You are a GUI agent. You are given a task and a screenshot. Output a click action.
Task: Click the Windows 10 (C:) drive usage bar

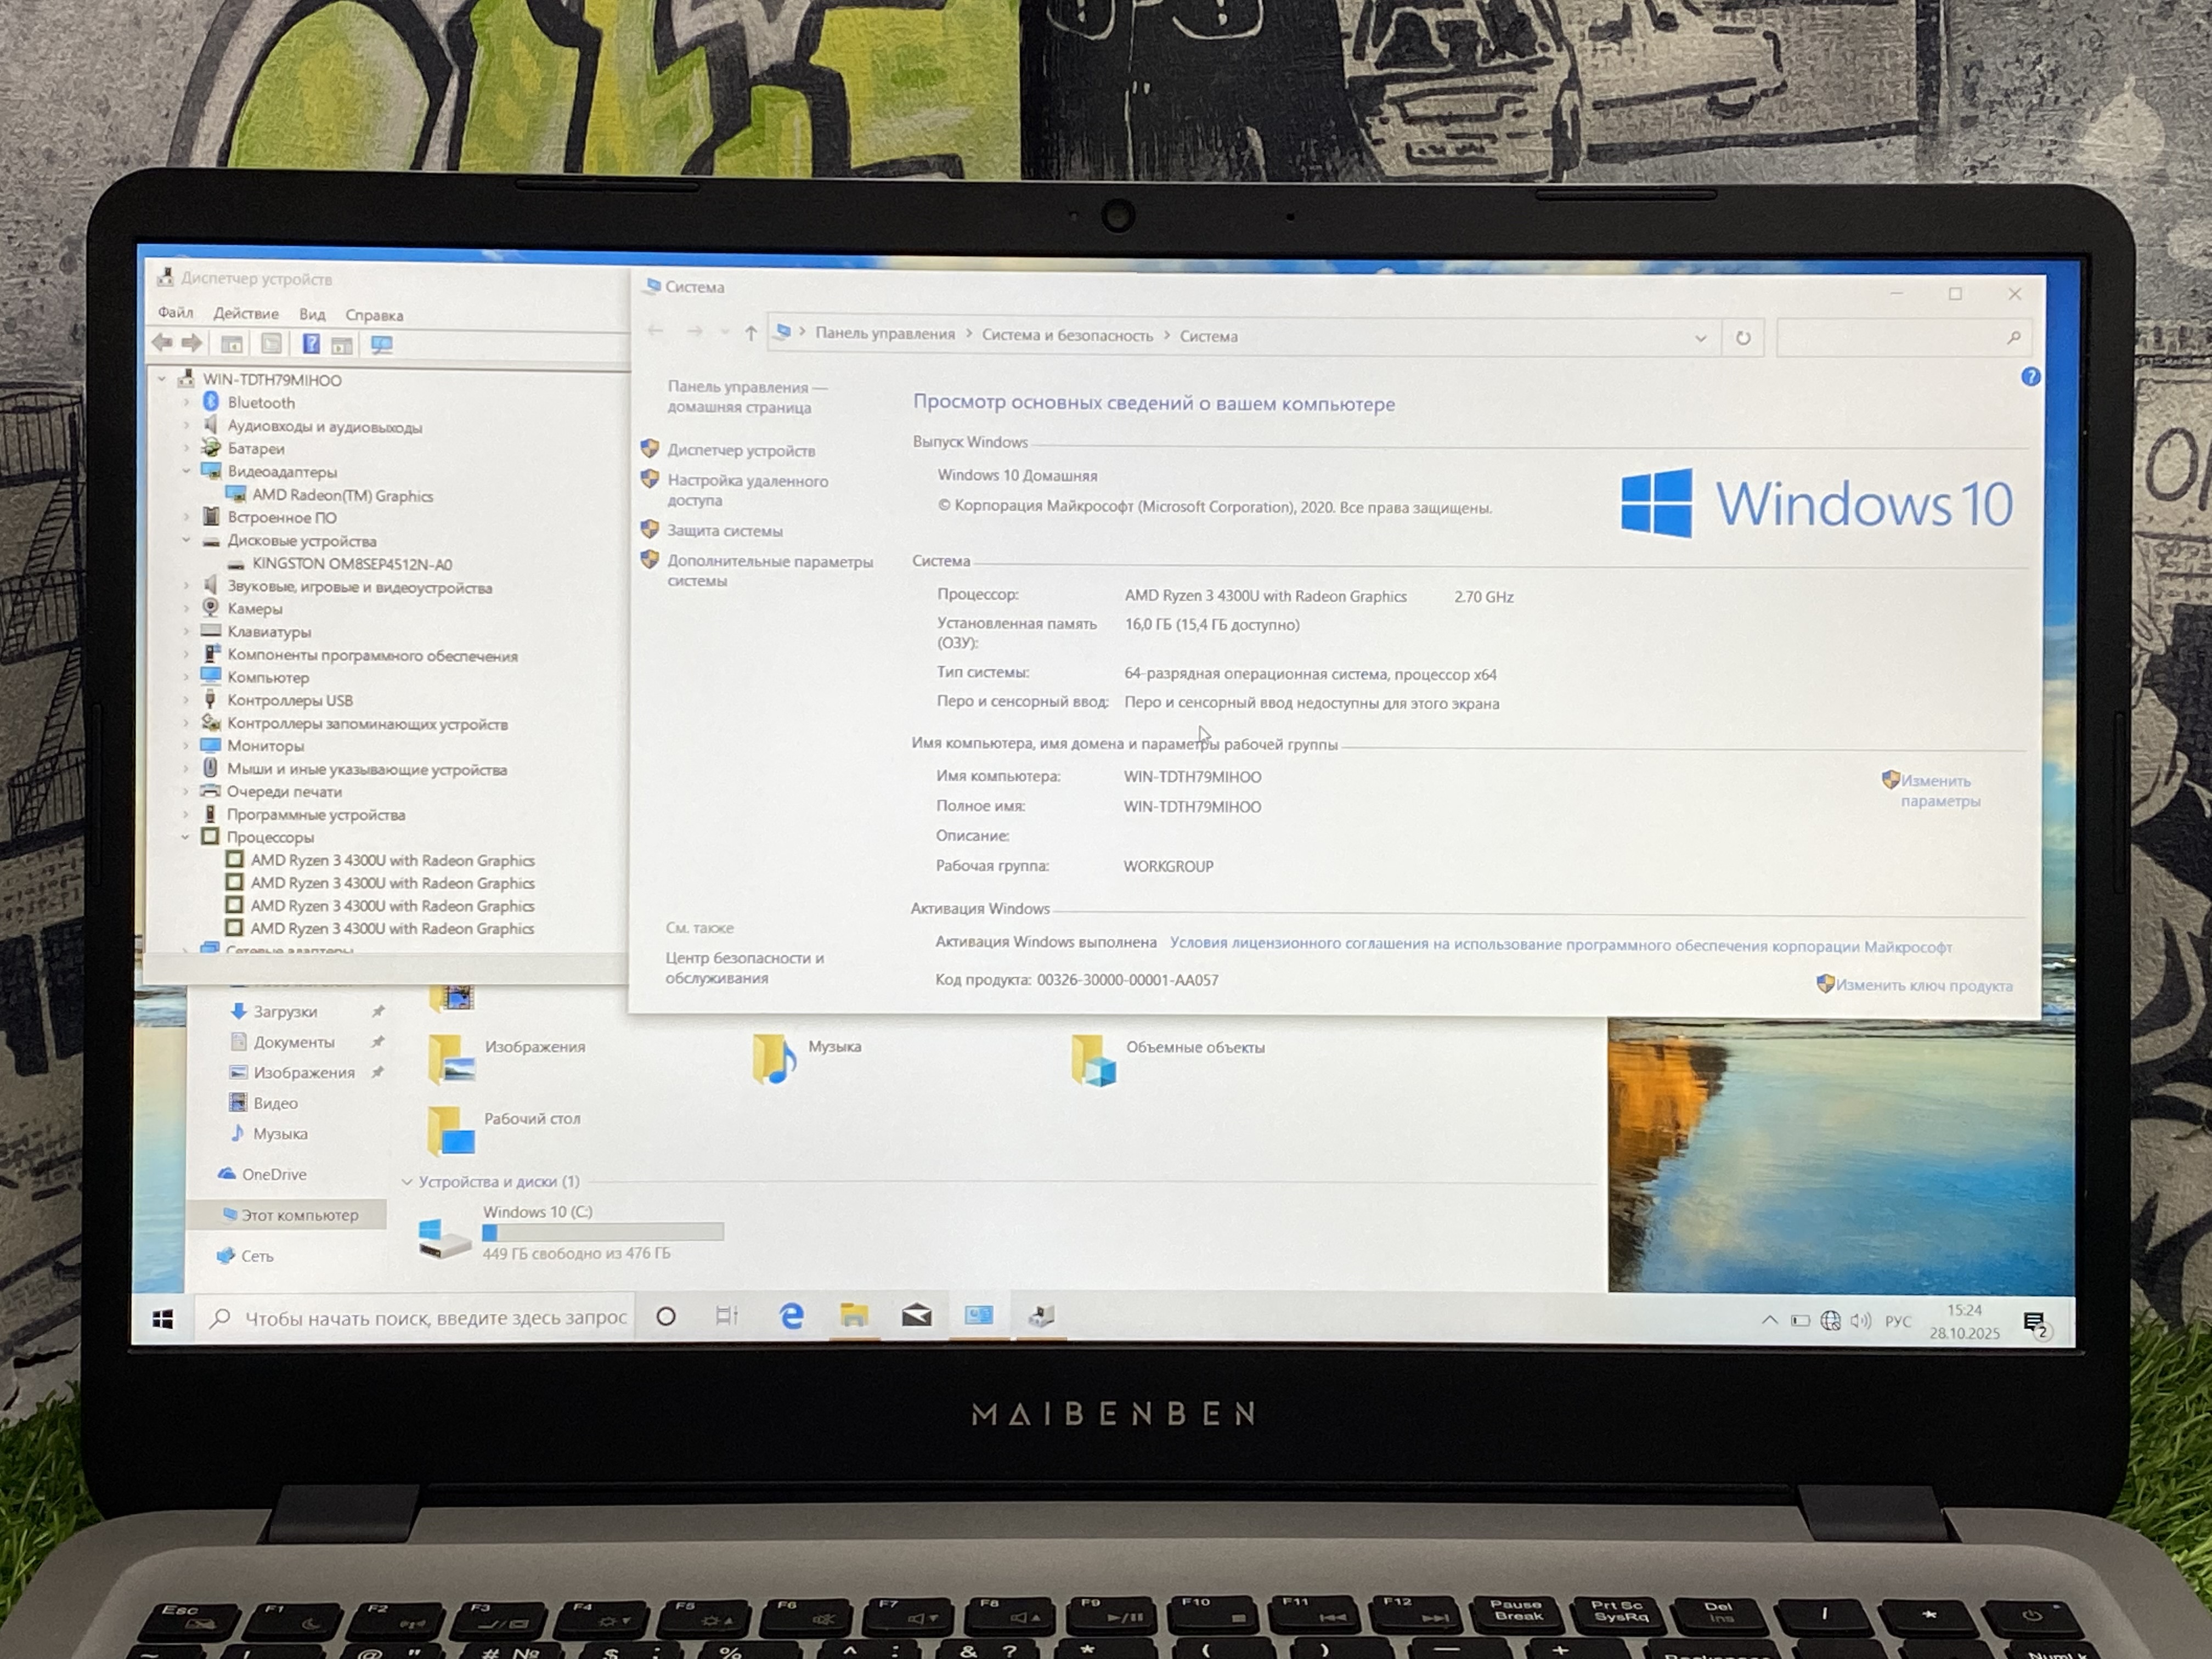pos(603,1232)
